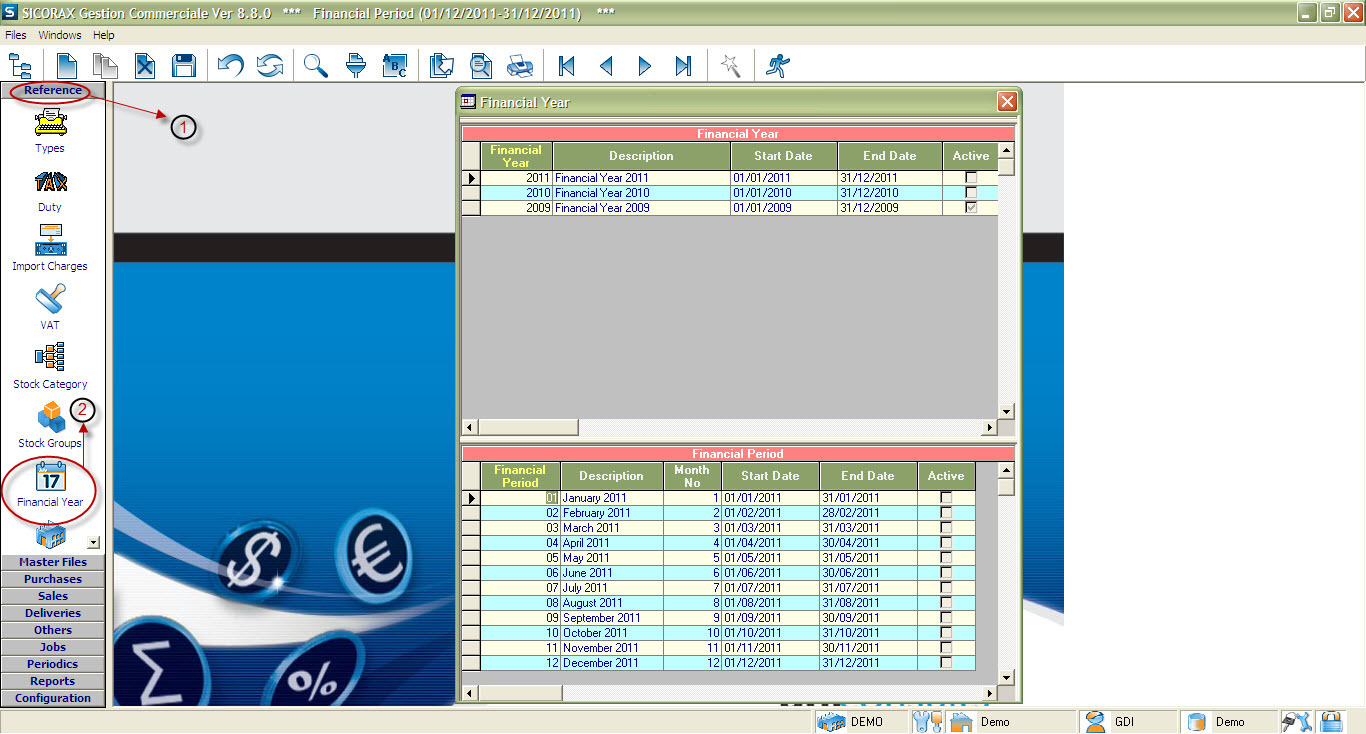Click the Reference section header button
Viewport: 1366px width, 734px height.
(x=53, y=90)
